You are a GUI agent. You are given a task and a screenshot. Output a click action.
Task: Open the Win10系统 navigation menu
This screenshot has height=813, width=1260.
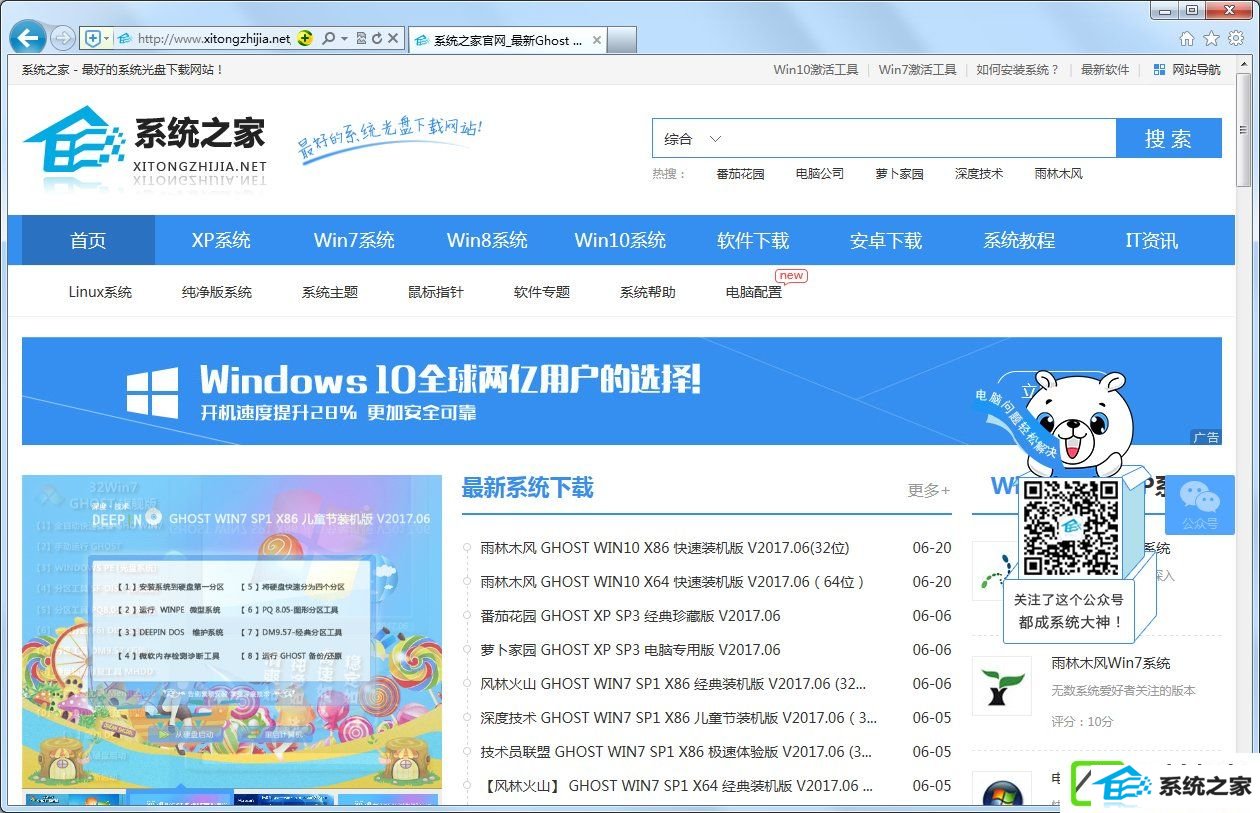click(x=620, y=240)
